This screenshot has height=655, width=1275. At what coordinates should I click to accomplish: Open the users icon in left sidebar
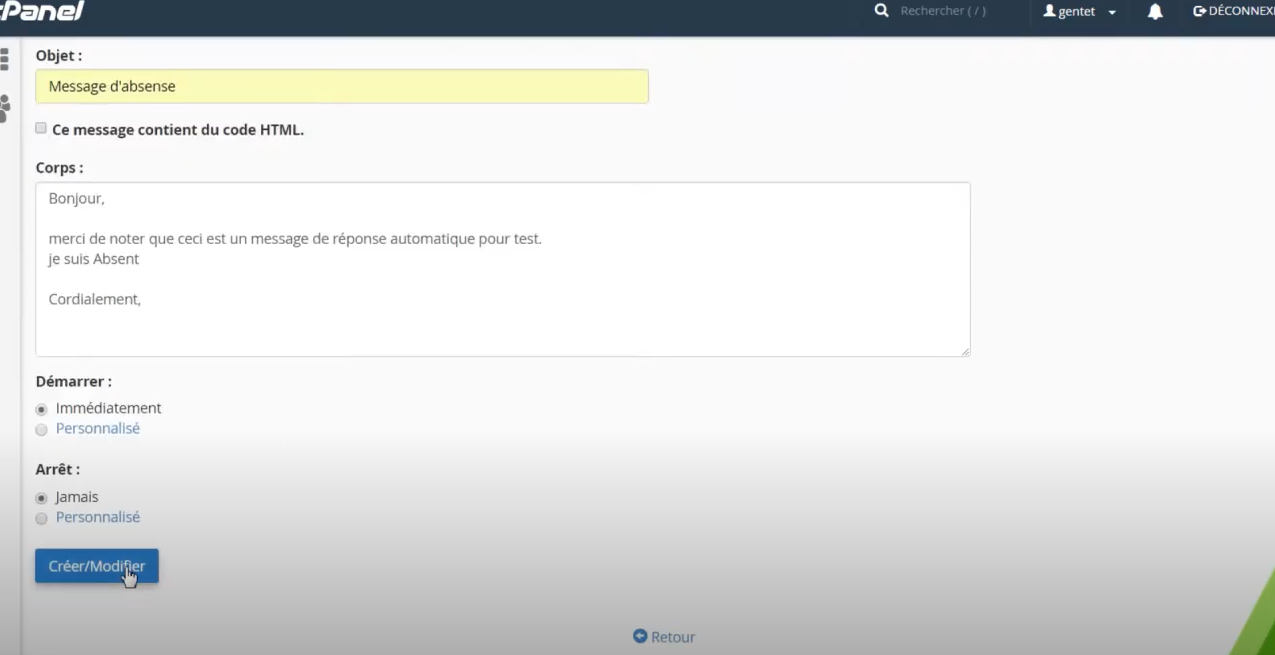click(x=5, y=108)
